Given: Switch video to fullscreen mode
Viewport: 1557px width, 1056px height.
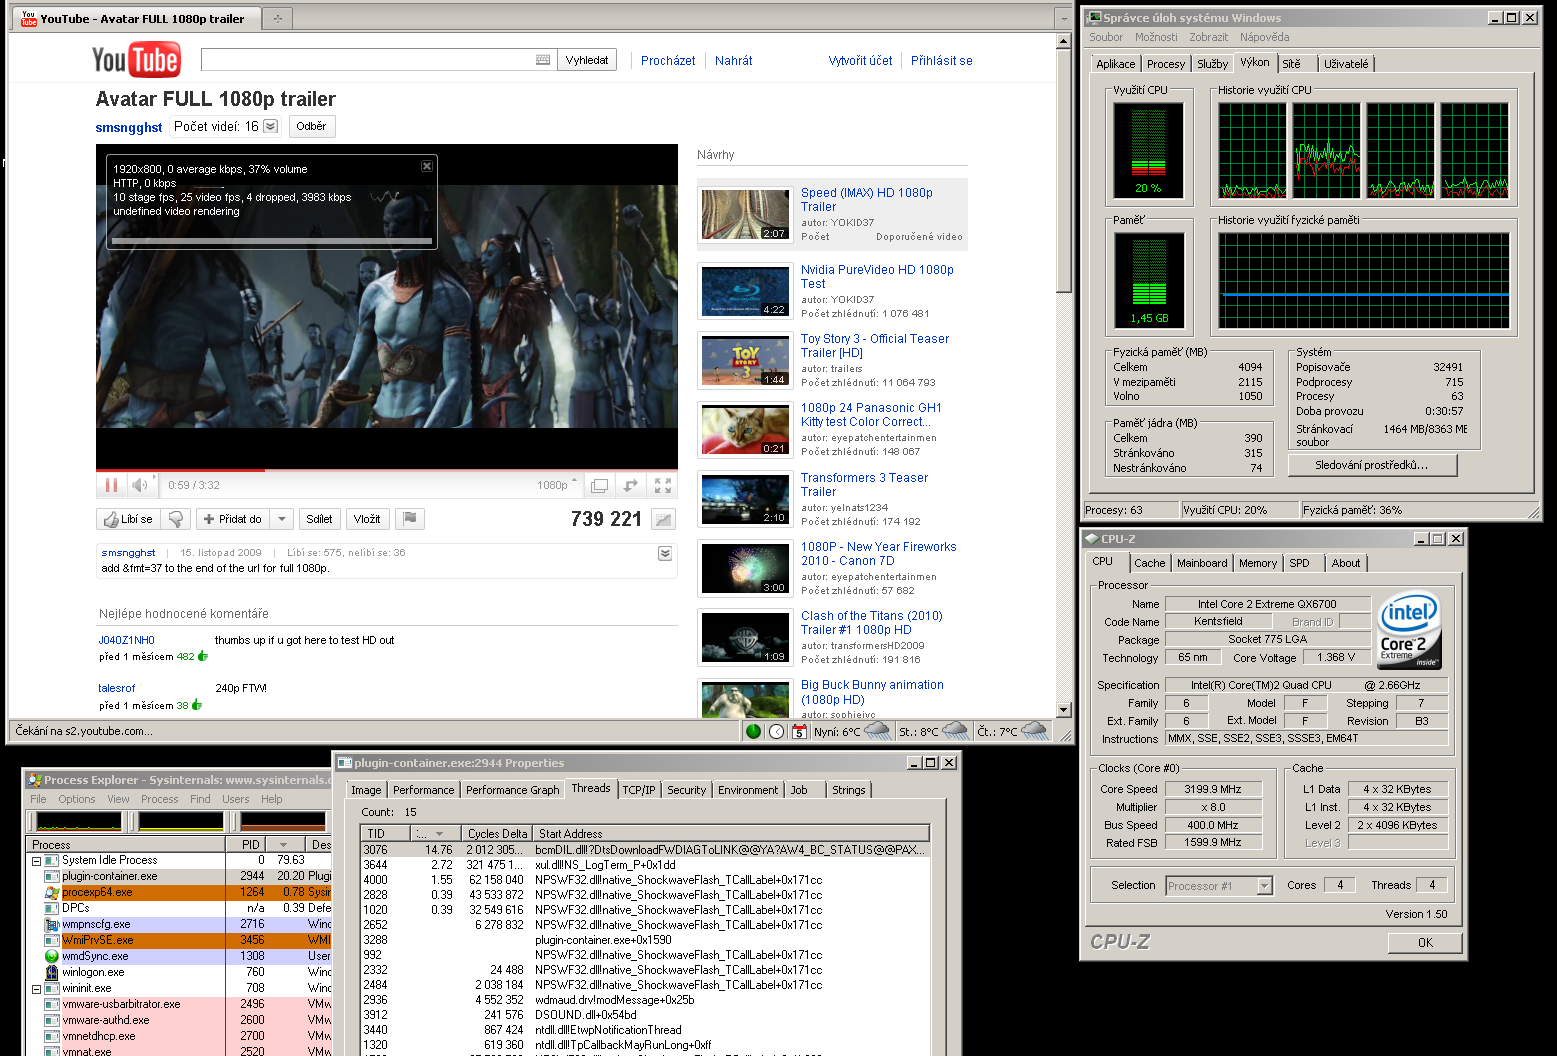Looking at the screenshot, I should [662, 485].
